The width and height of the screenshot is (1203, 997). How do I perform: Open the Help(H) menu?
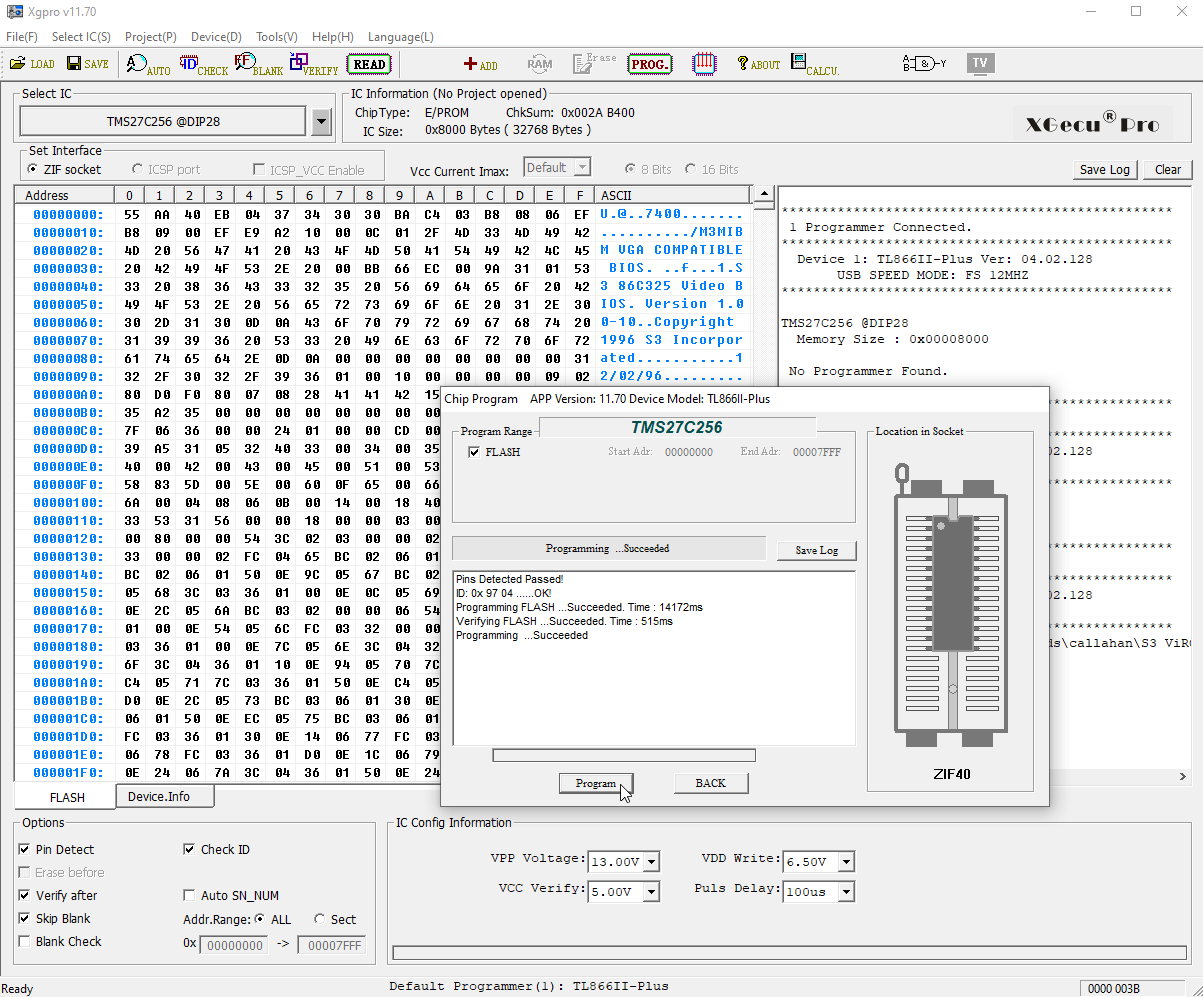333,37
